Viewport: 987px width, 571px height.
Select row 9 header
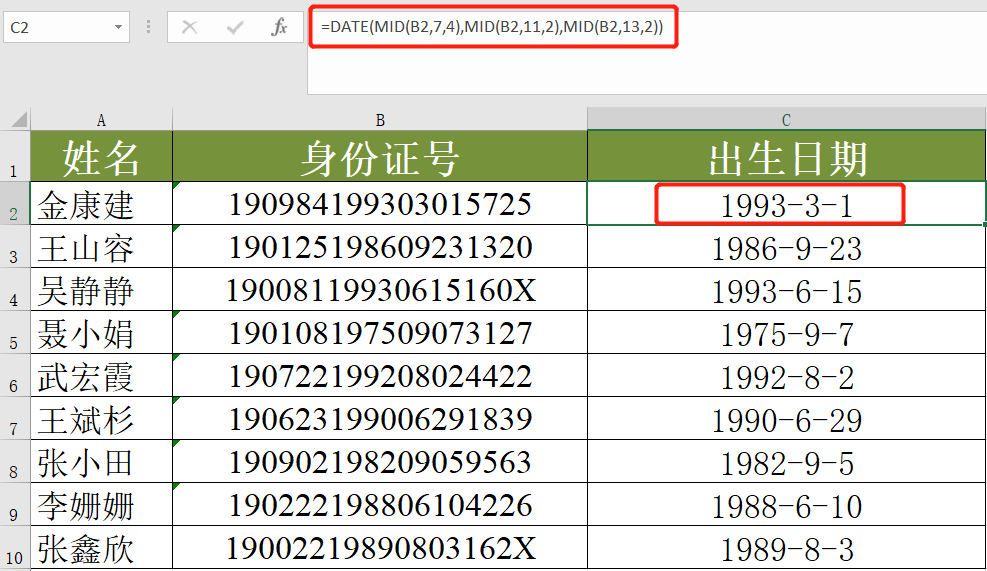[x=14, y=504]
